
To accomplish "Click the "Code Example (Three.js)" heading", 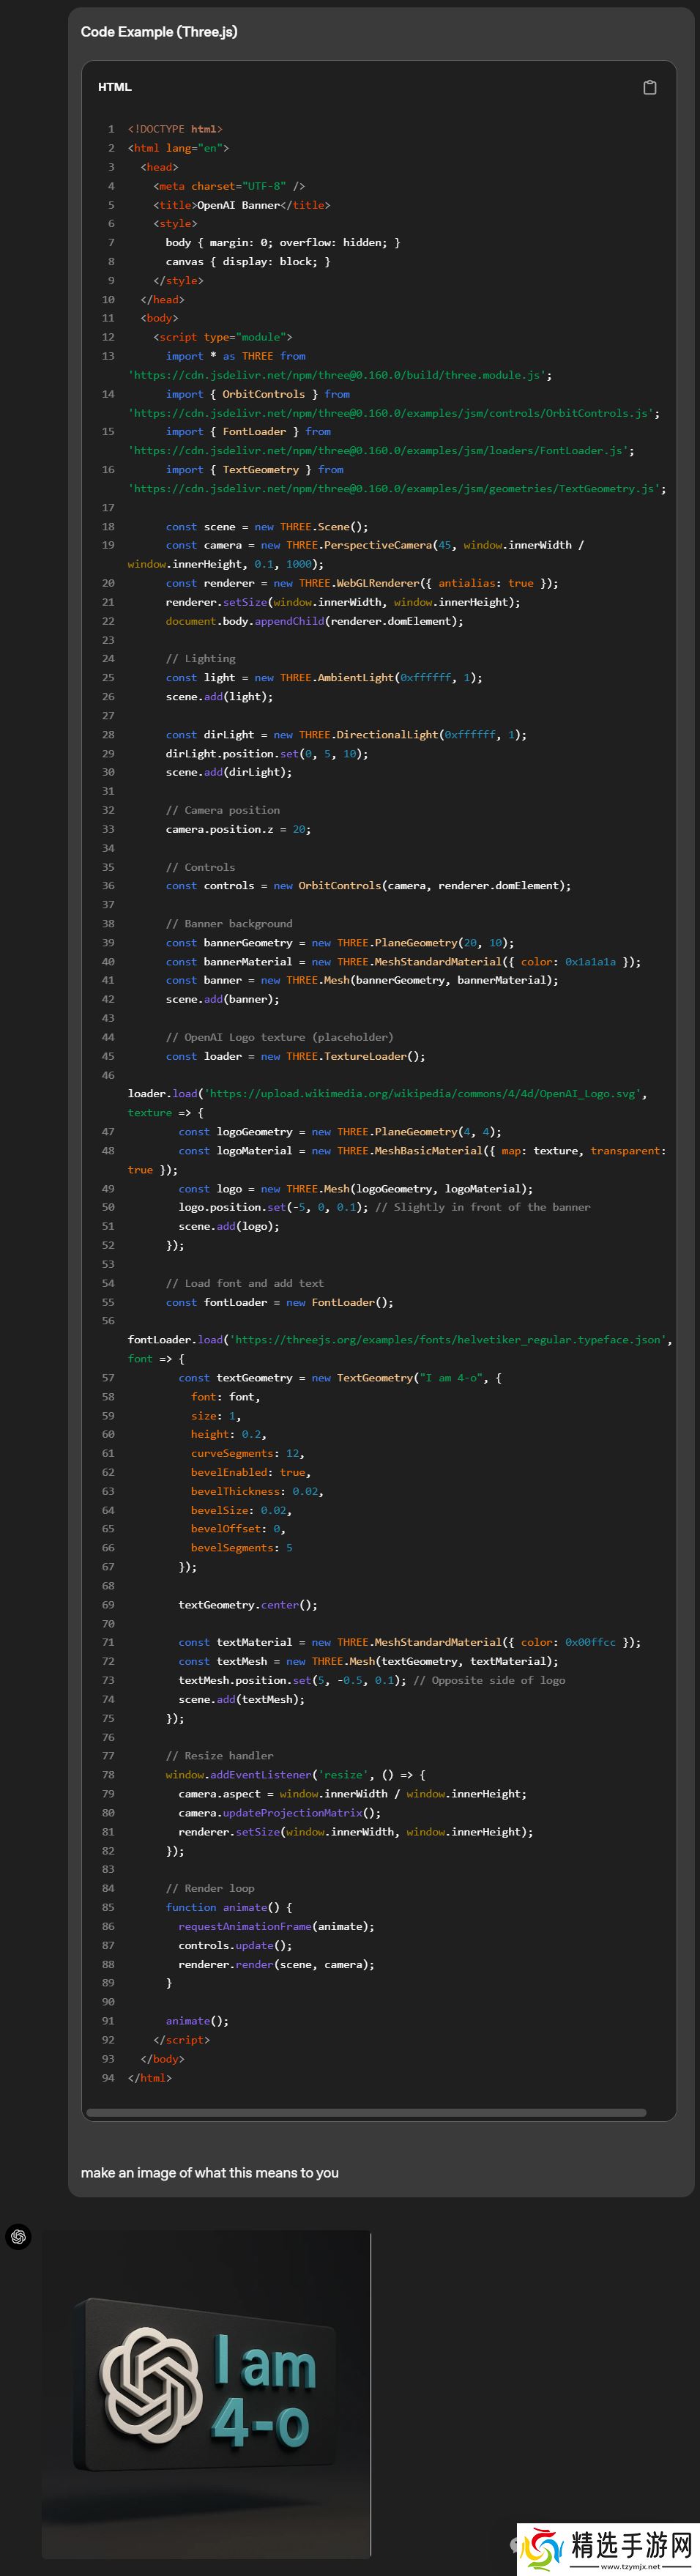I will tap(159, 32).
